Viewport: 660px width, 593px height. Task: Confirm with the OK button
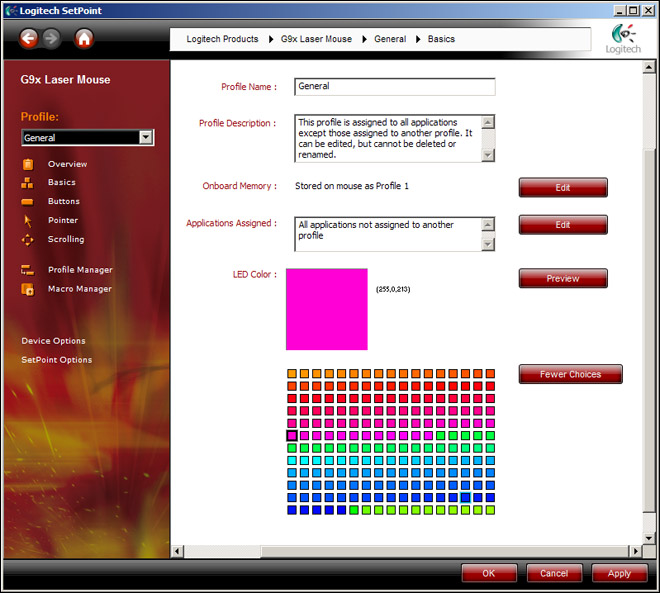tap(489, 573)
